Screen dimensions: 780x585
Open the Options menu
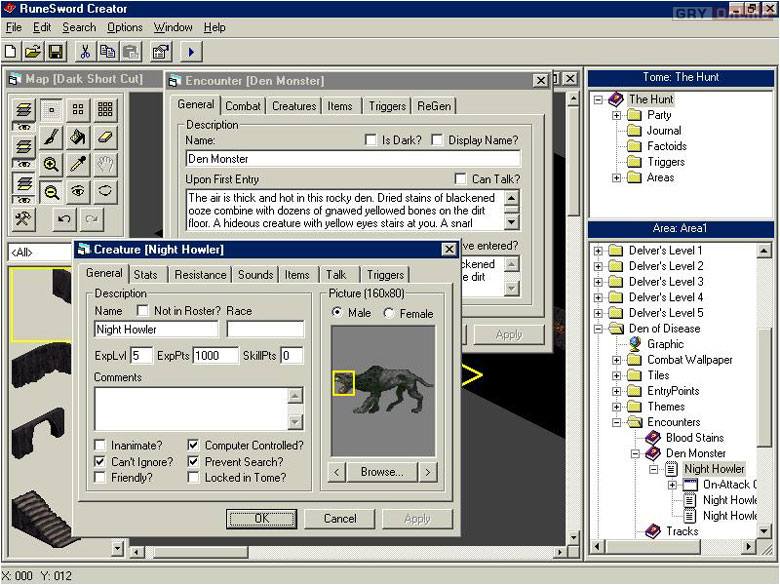tap(125, 28)
